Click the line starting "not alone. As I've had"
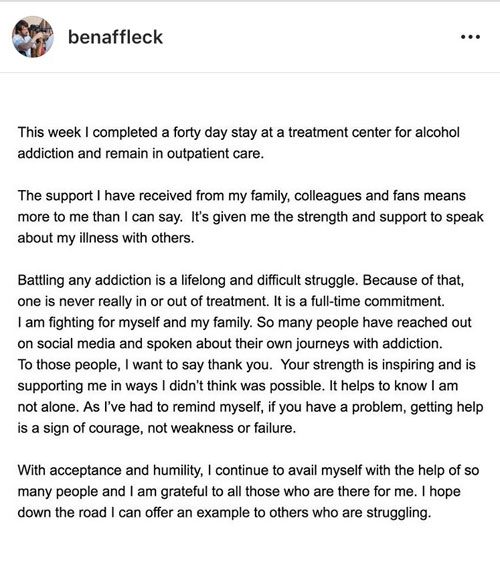Screen dimensions: 500x571 tap(251, 407)
